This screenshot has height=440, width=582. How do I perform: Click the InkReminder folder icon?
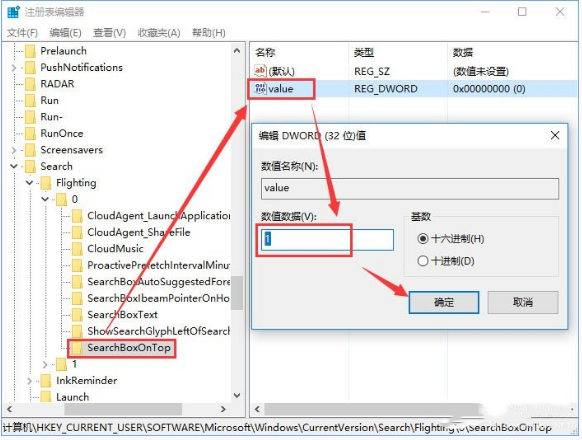[46, 381]
